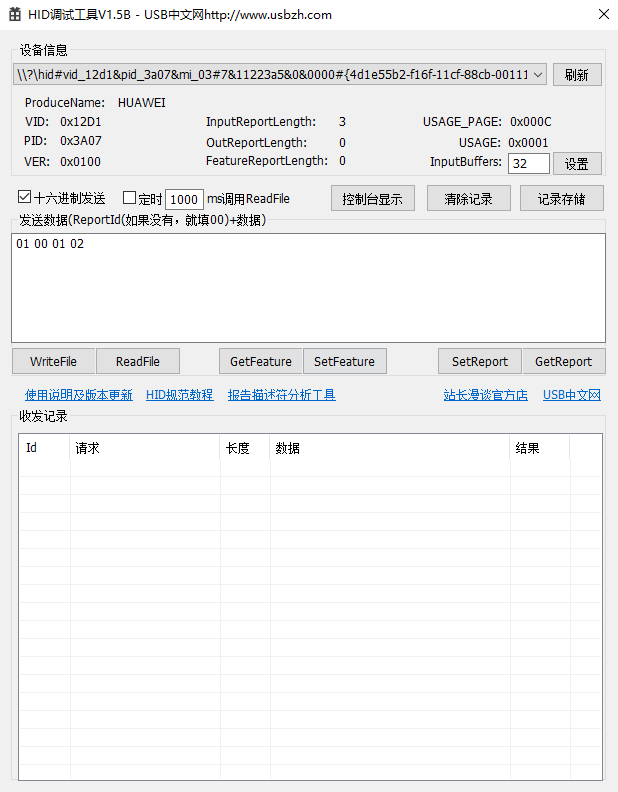Click the app icon in title bar
The image size is (618, 792).
[15, 15]
